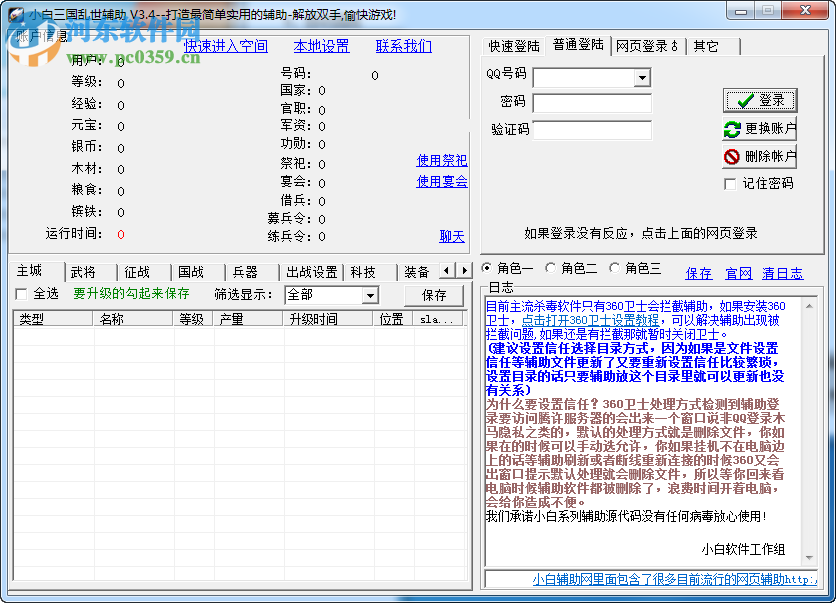Enable the 记住密码 checkbox

tap(730, 184)
